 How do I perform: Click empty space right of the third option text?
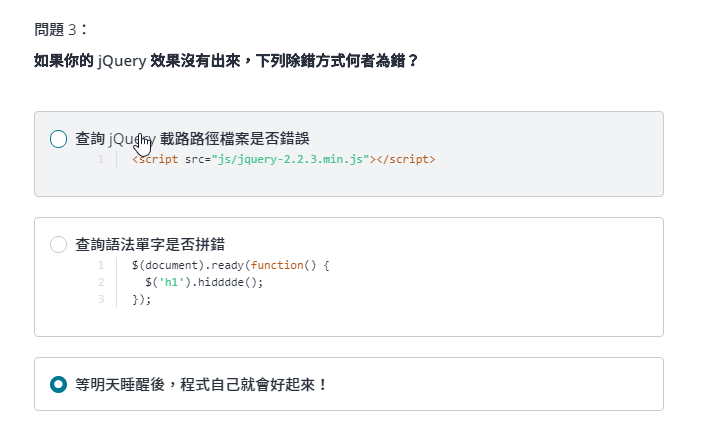point(500,384)
